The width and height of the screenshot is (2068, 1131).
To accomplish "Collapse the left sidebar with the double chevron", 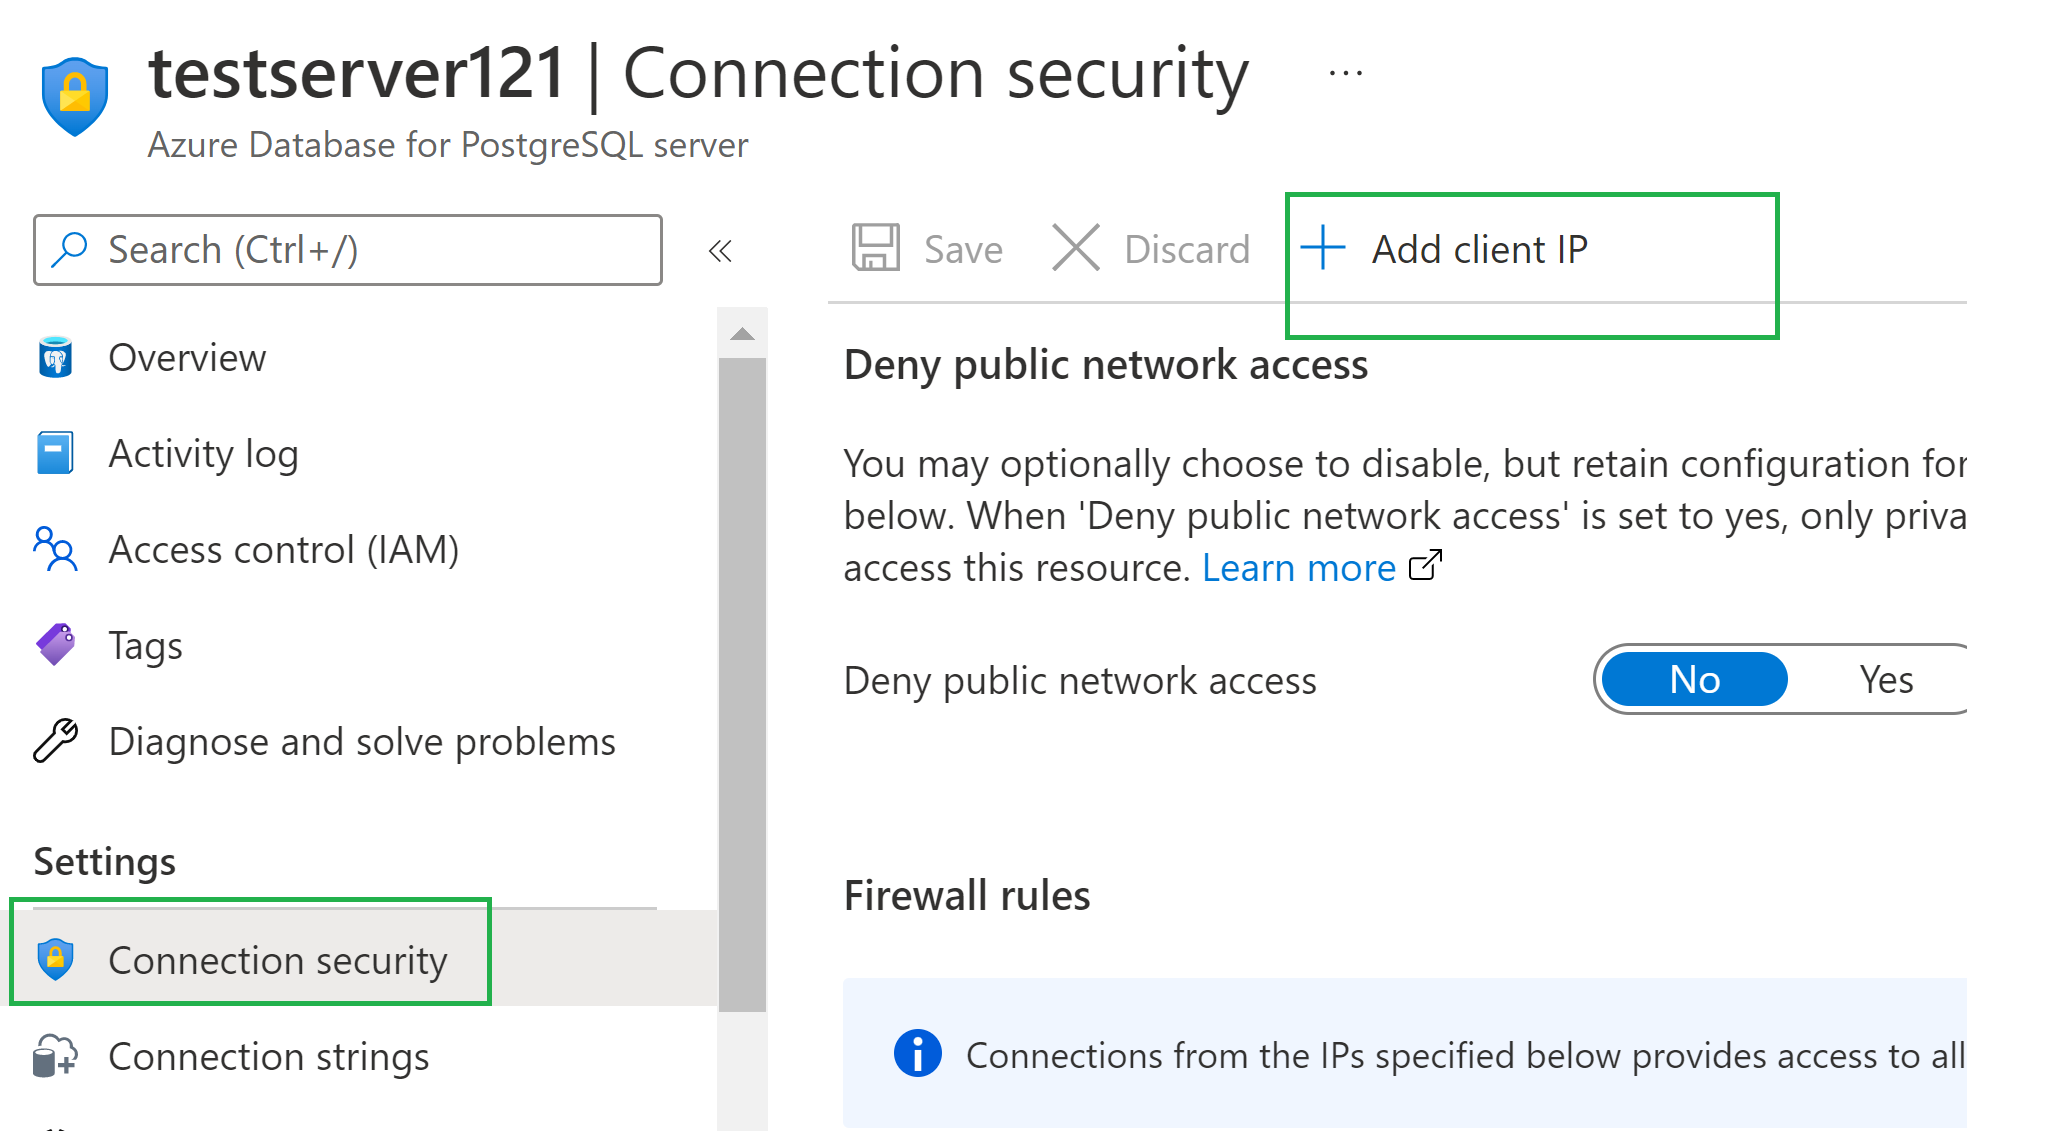I will click(720, 251).
